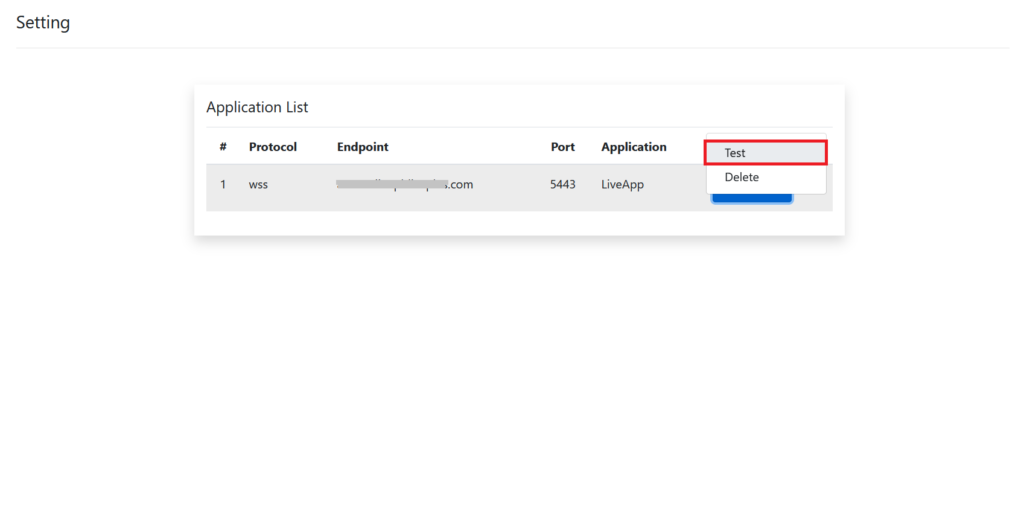Click the row number 1 cell
The width and height of the screenshot is (1024, 520).
click(x=223, y=185)
